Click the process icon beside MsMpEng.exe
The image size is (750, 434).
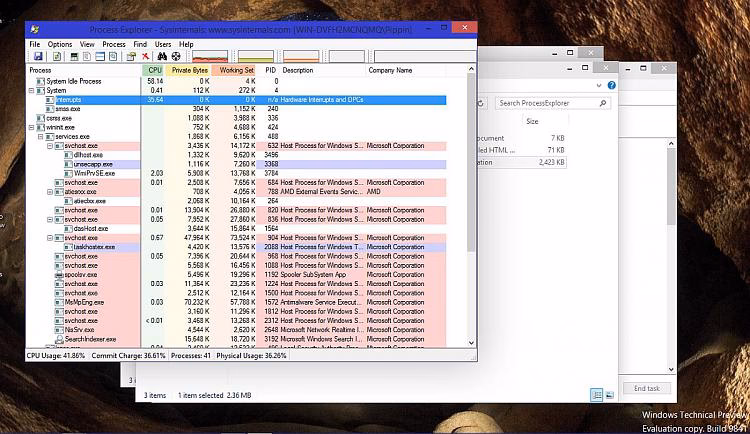pos(59,302)
